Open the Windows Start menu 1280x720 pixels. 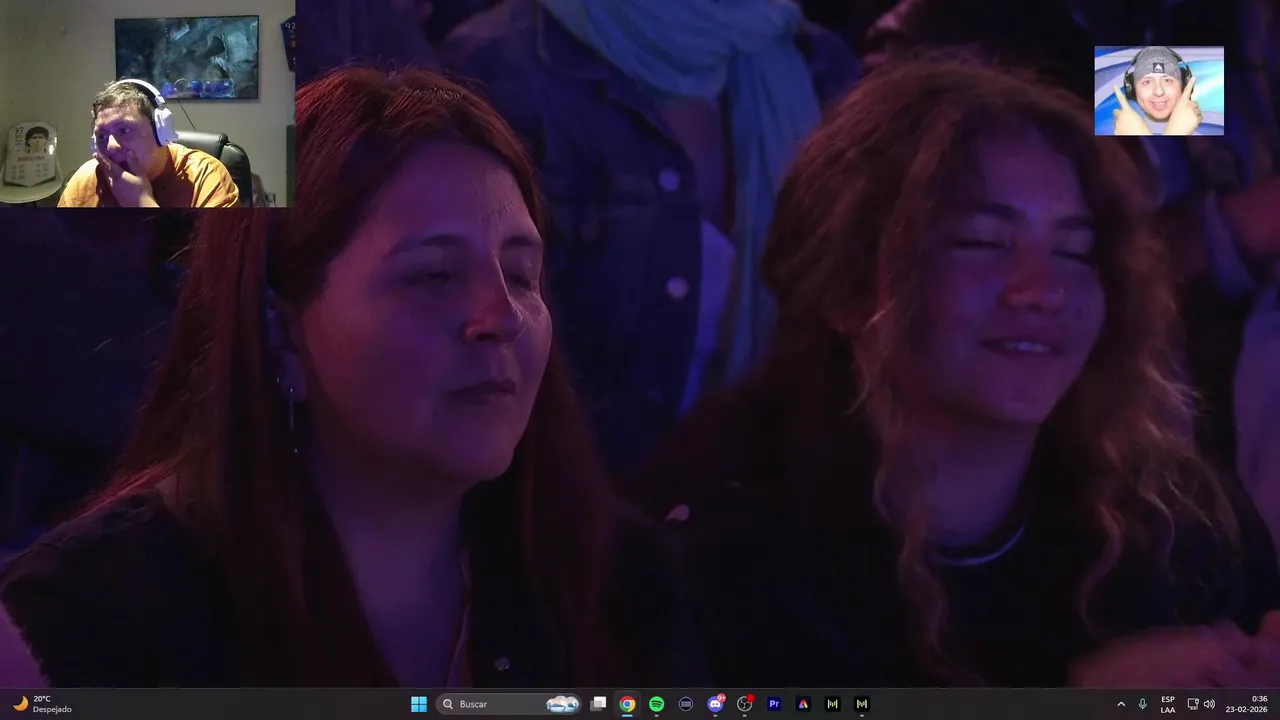tap(419, 704)
